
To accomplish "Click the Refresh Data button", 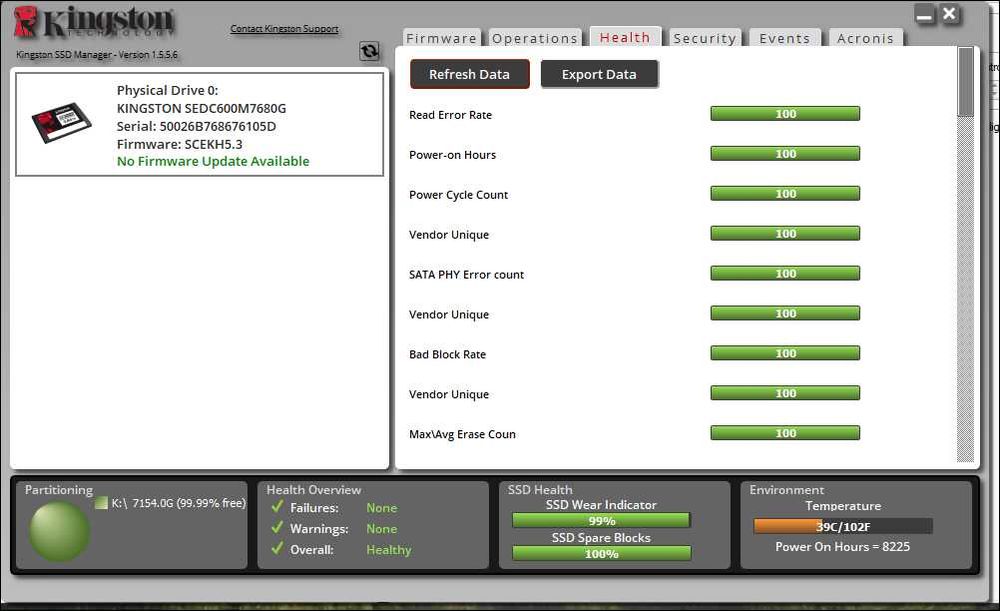I will coord(469,74).
